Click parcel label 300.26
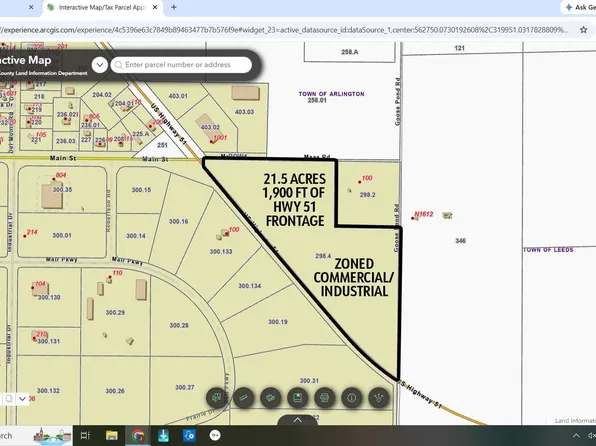 click(115, 391)
